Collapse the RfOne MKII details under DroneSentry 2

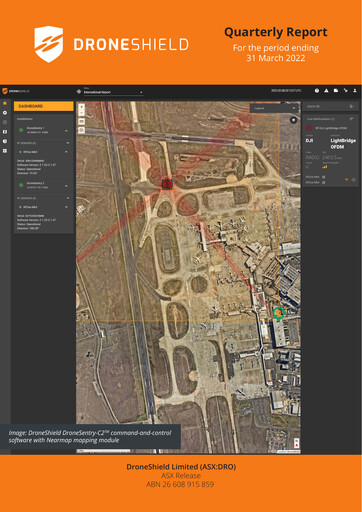click(66, 207)
